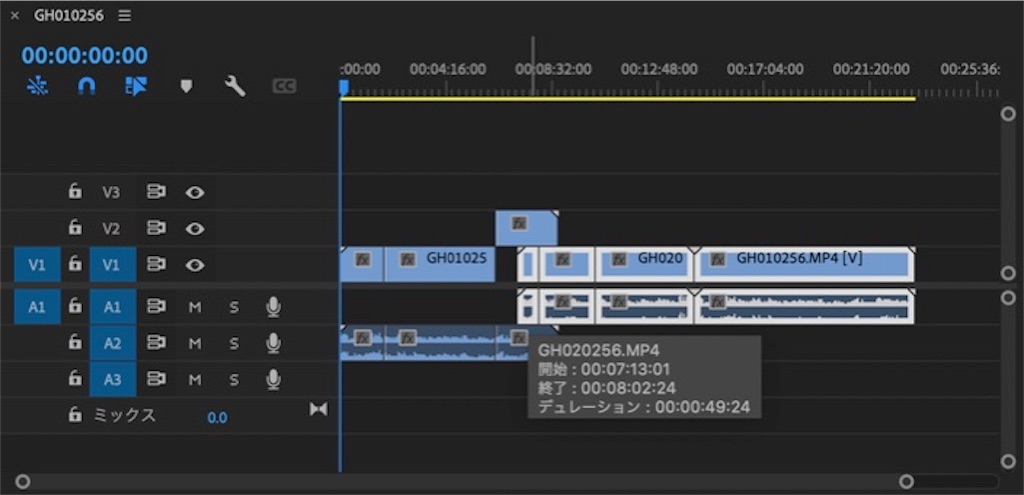The height and width of the screenshot is (495, 1024).
Task: Target the V2 track label
Action: 112,229
